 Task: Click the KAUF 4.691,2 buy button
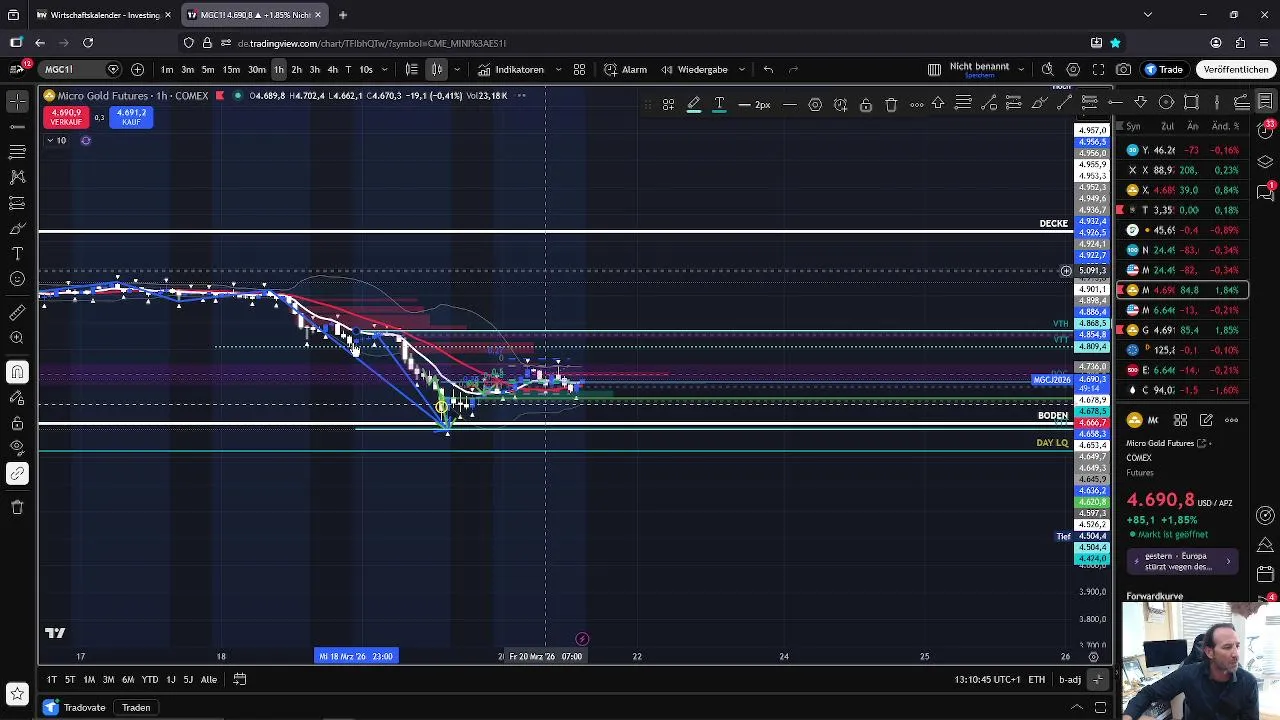point(131,117)
